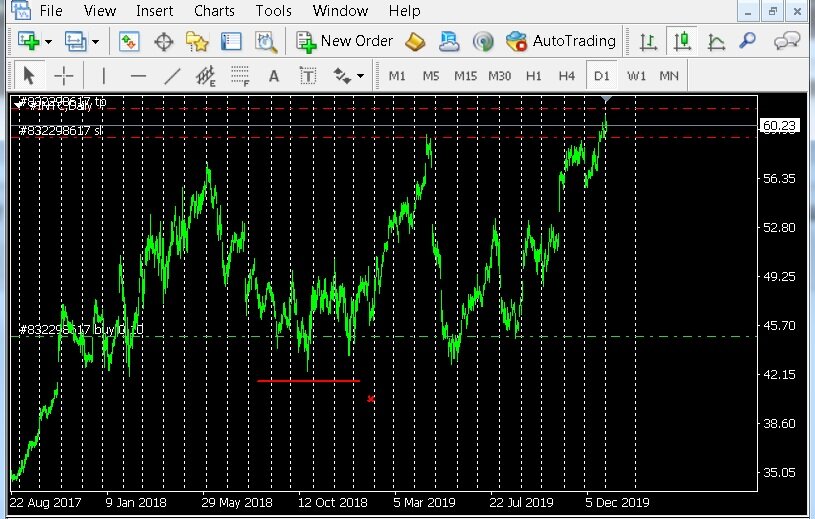The height and width of the screenshot is (519, 815).
Task: Open the Strategy Tester magnifier icon
Action: [x=266, y=41]
